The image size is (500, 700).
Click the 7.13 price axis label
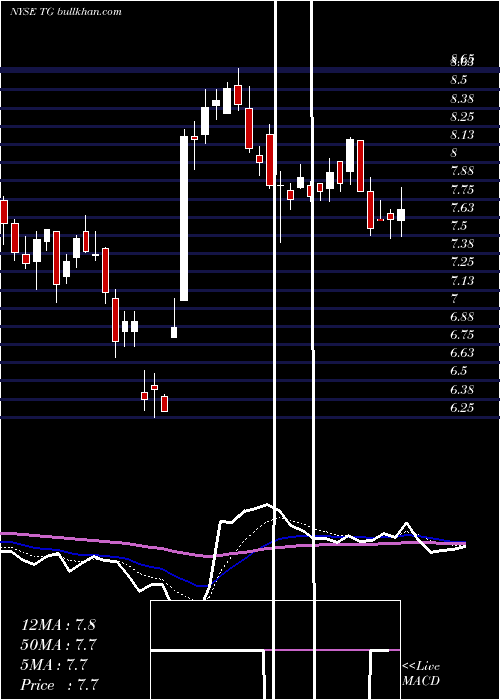click(x=462, y=280)
